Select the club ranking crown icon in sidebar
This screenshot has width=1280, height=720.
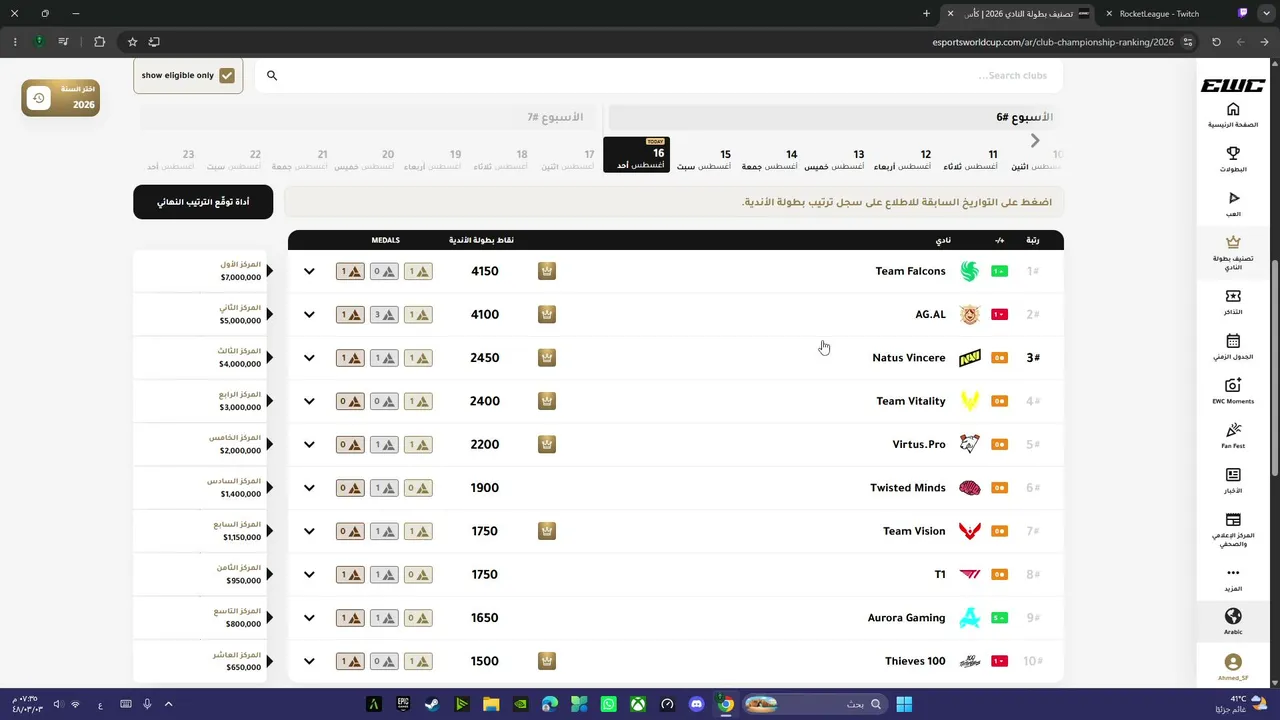click(x=1233, y=242)
